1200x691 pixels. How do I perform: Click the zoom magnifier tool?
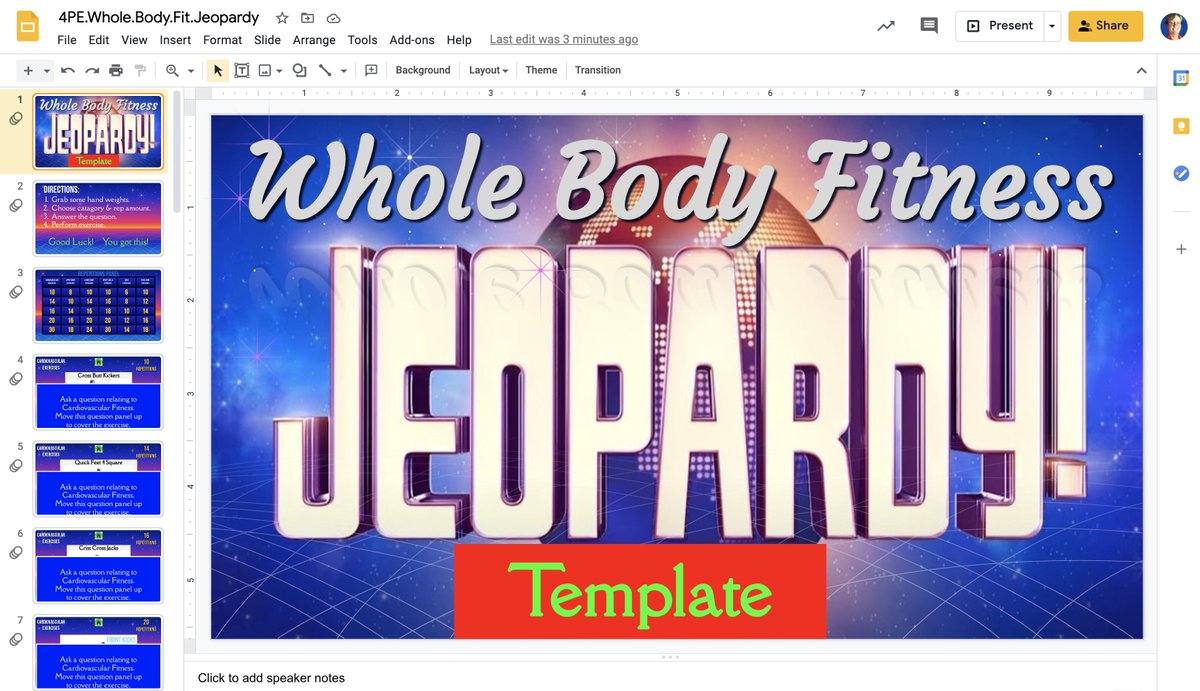pos(172,70)
